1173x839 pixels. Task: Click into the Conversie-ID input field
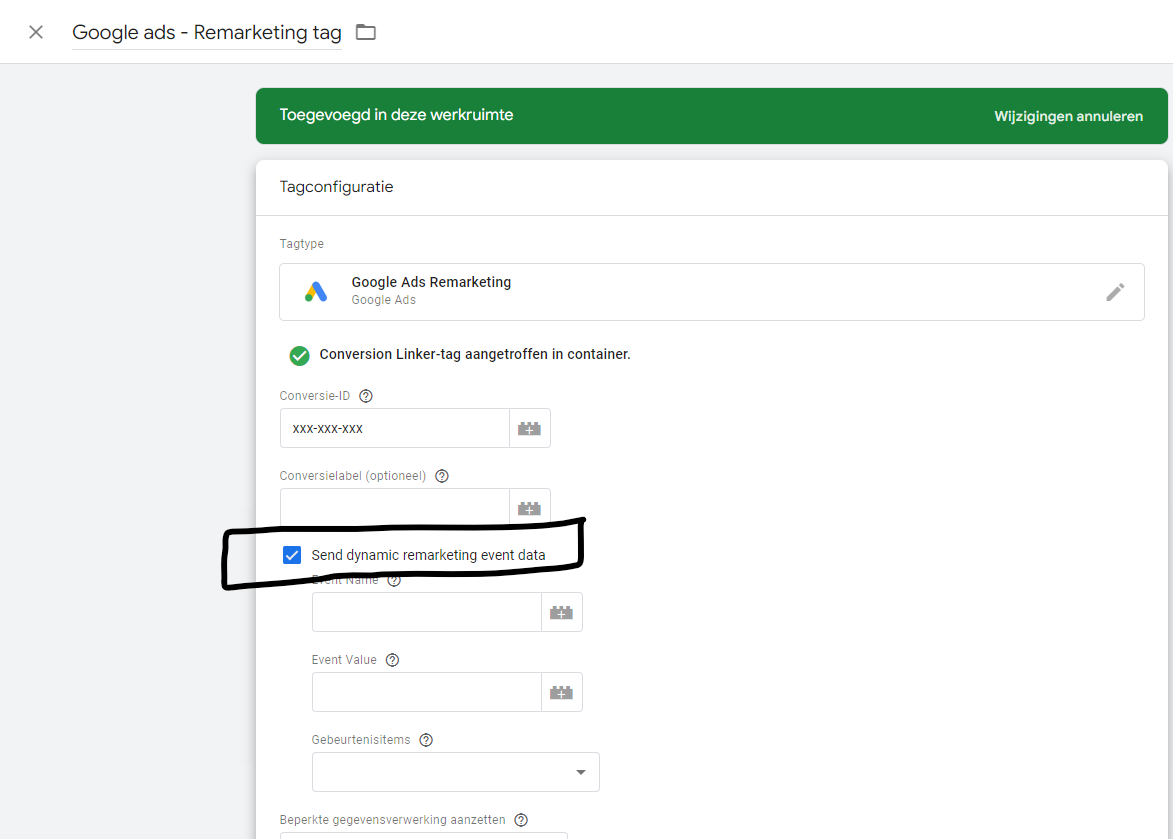pyautogui.click(x=394, y=428)
